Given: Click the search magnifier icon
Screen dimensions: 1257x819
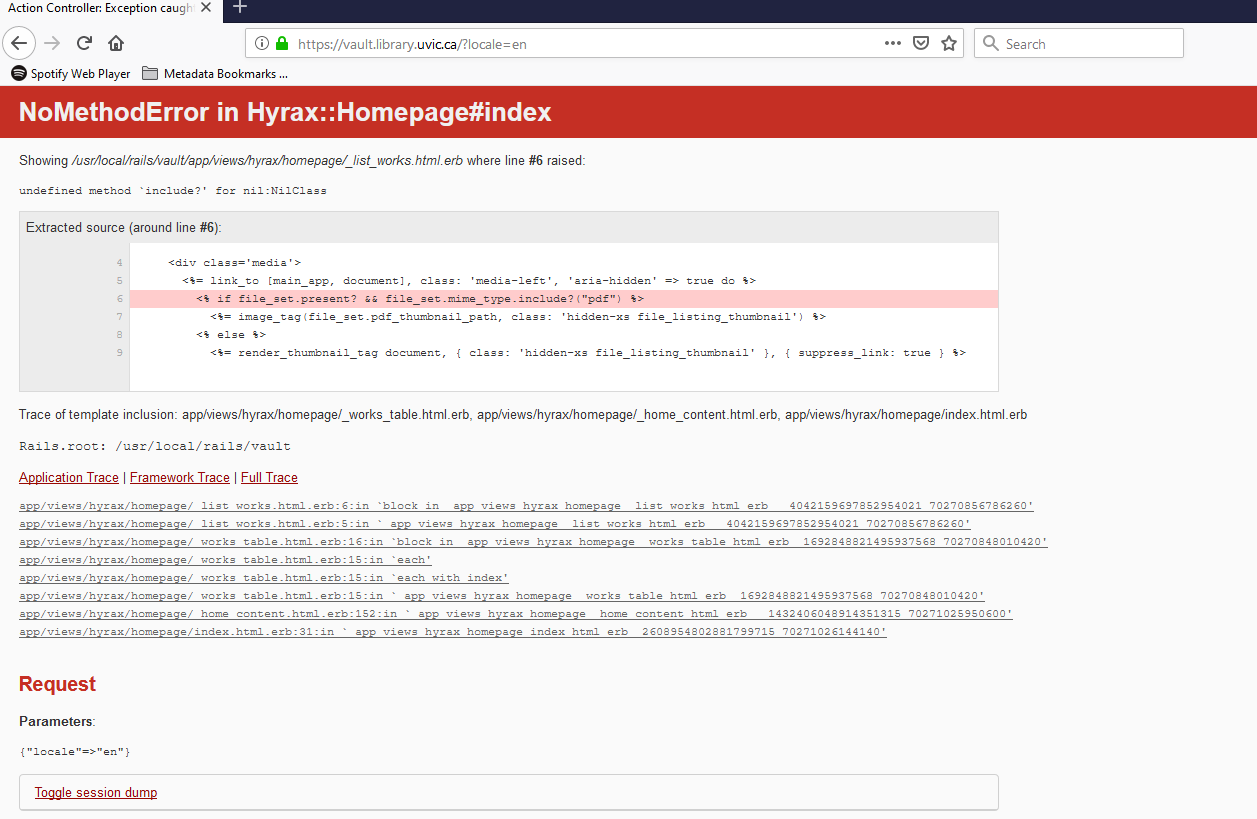Looking at the screenshot, I should (x=991, y=43).
